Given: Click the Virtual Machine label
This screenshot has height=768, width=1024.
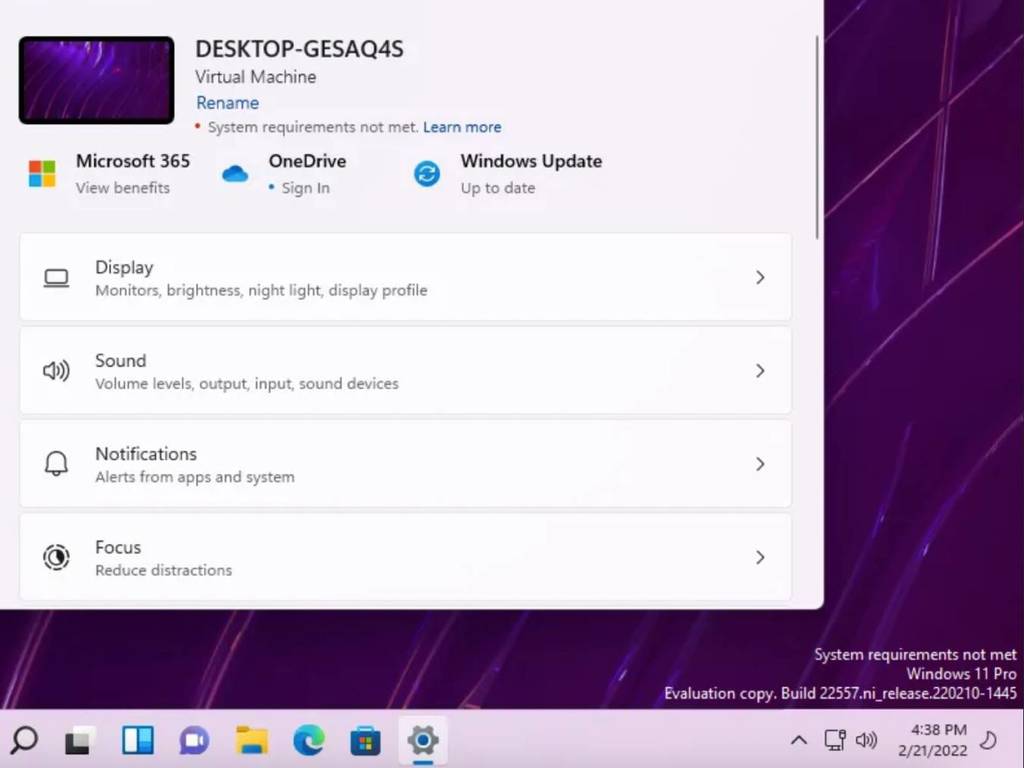Looking at the screenshot, I should 255,77.
